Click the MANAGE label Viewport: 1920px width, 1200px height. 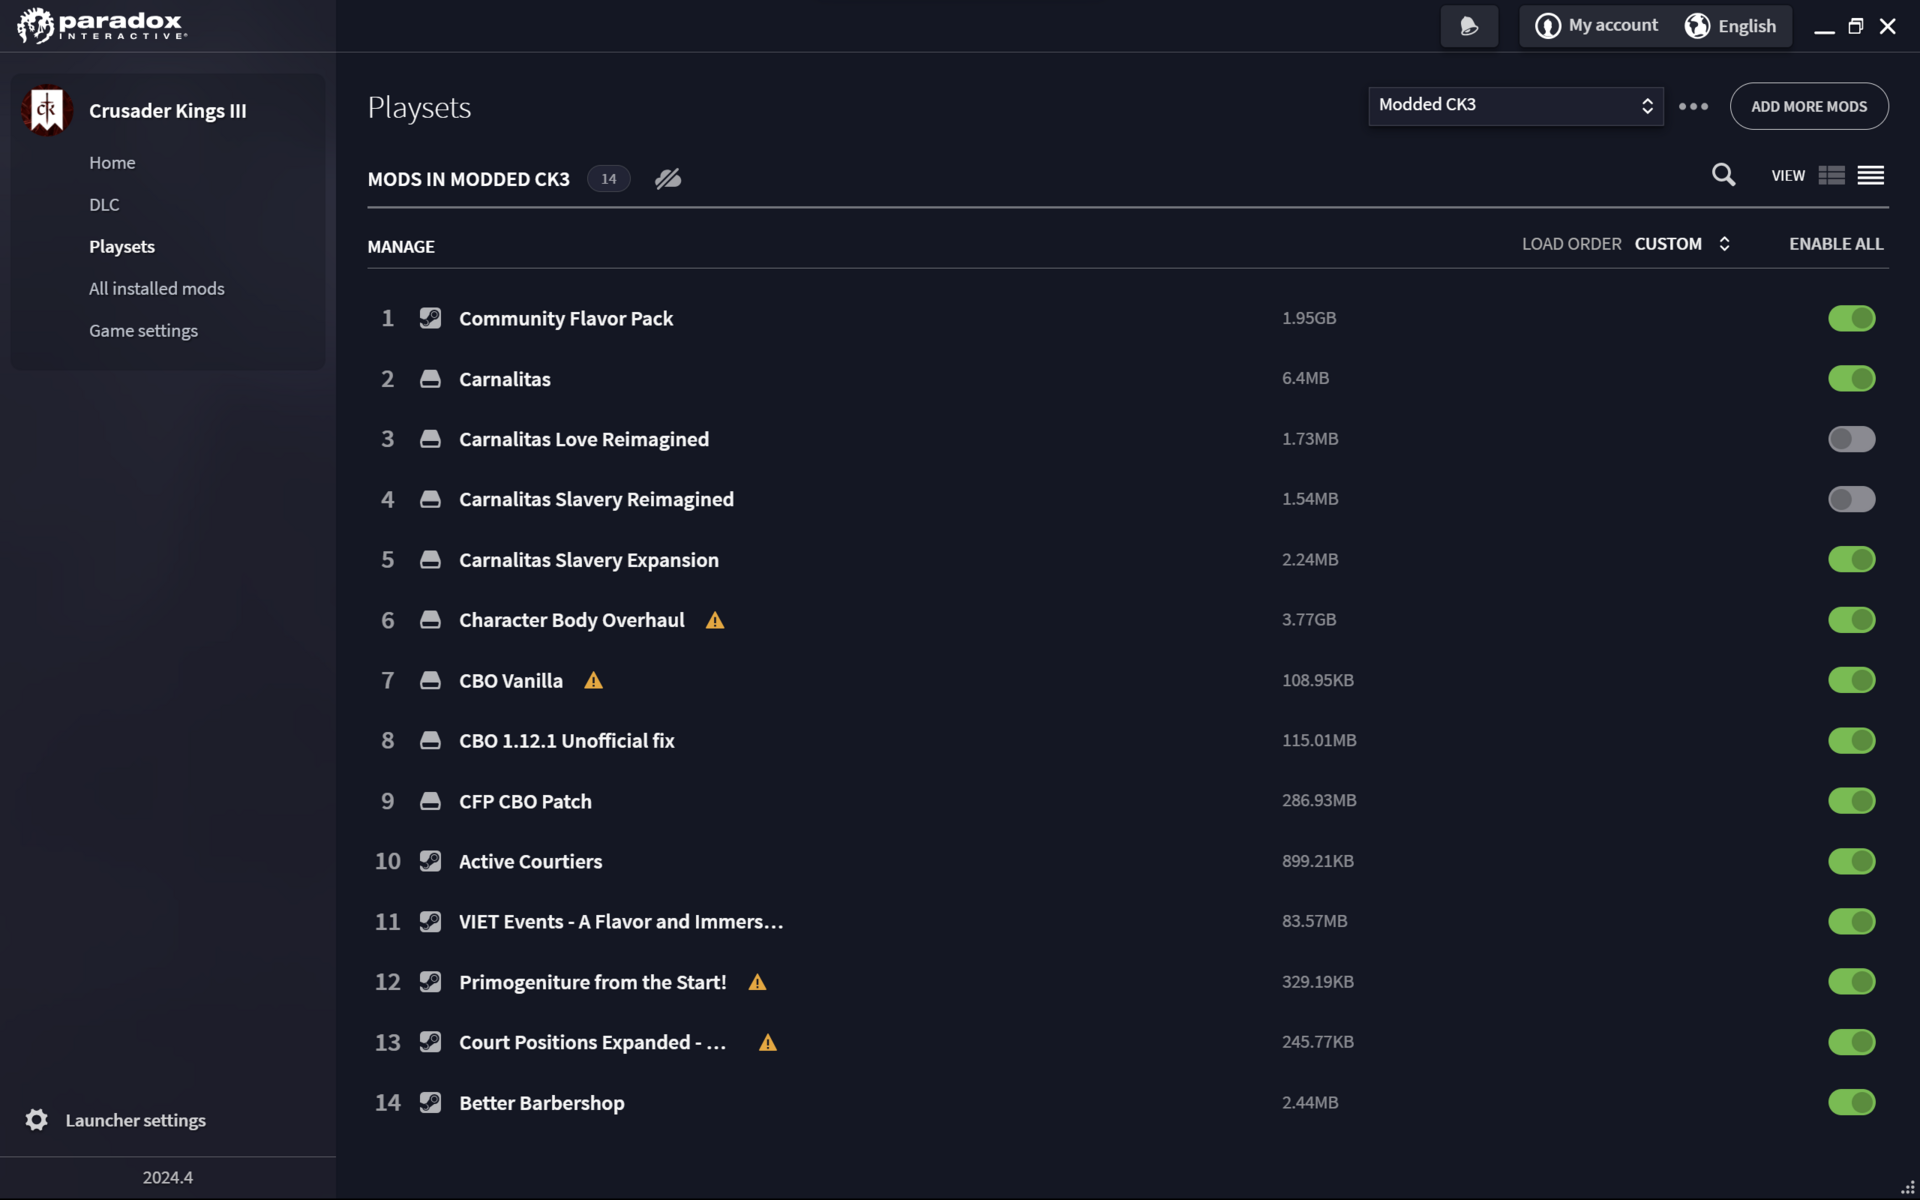pyautogui.click(x=401, y=247)
